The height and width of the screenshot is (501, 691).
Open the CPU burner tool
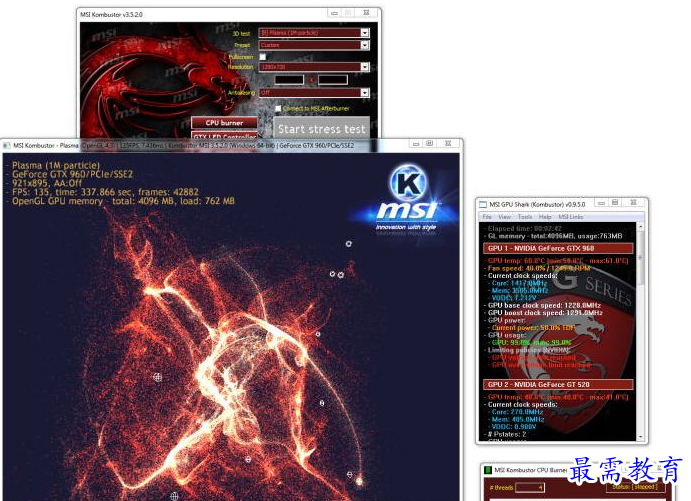[x=224, y=123]
